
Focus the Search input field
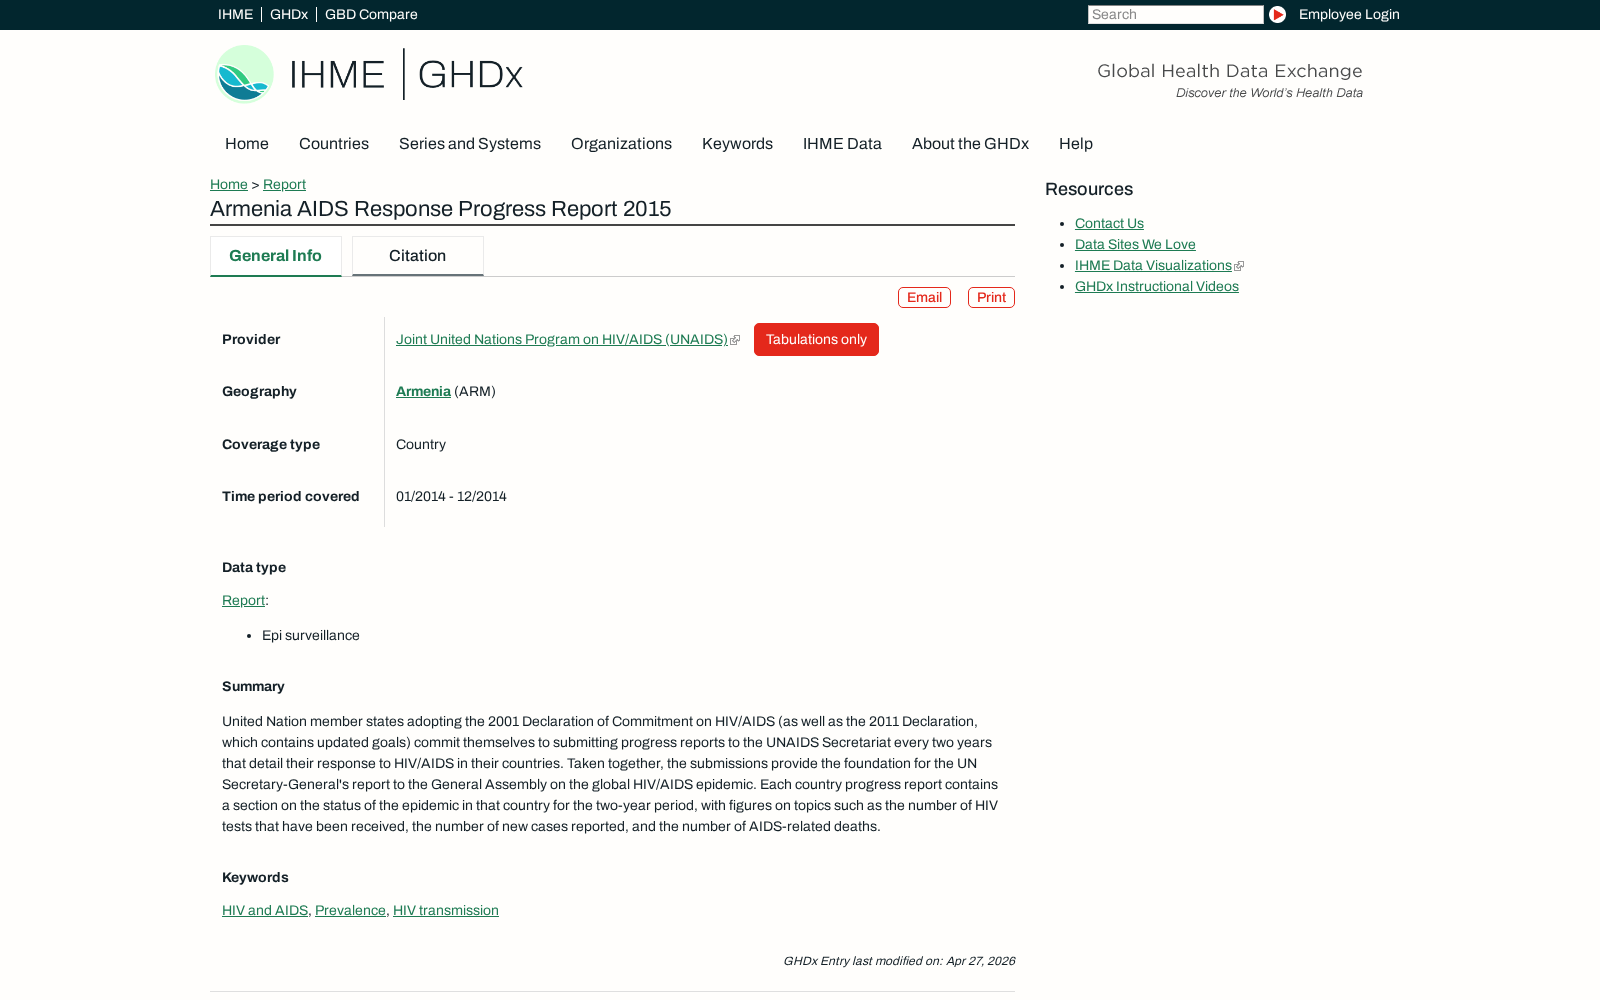[1175, 14]
